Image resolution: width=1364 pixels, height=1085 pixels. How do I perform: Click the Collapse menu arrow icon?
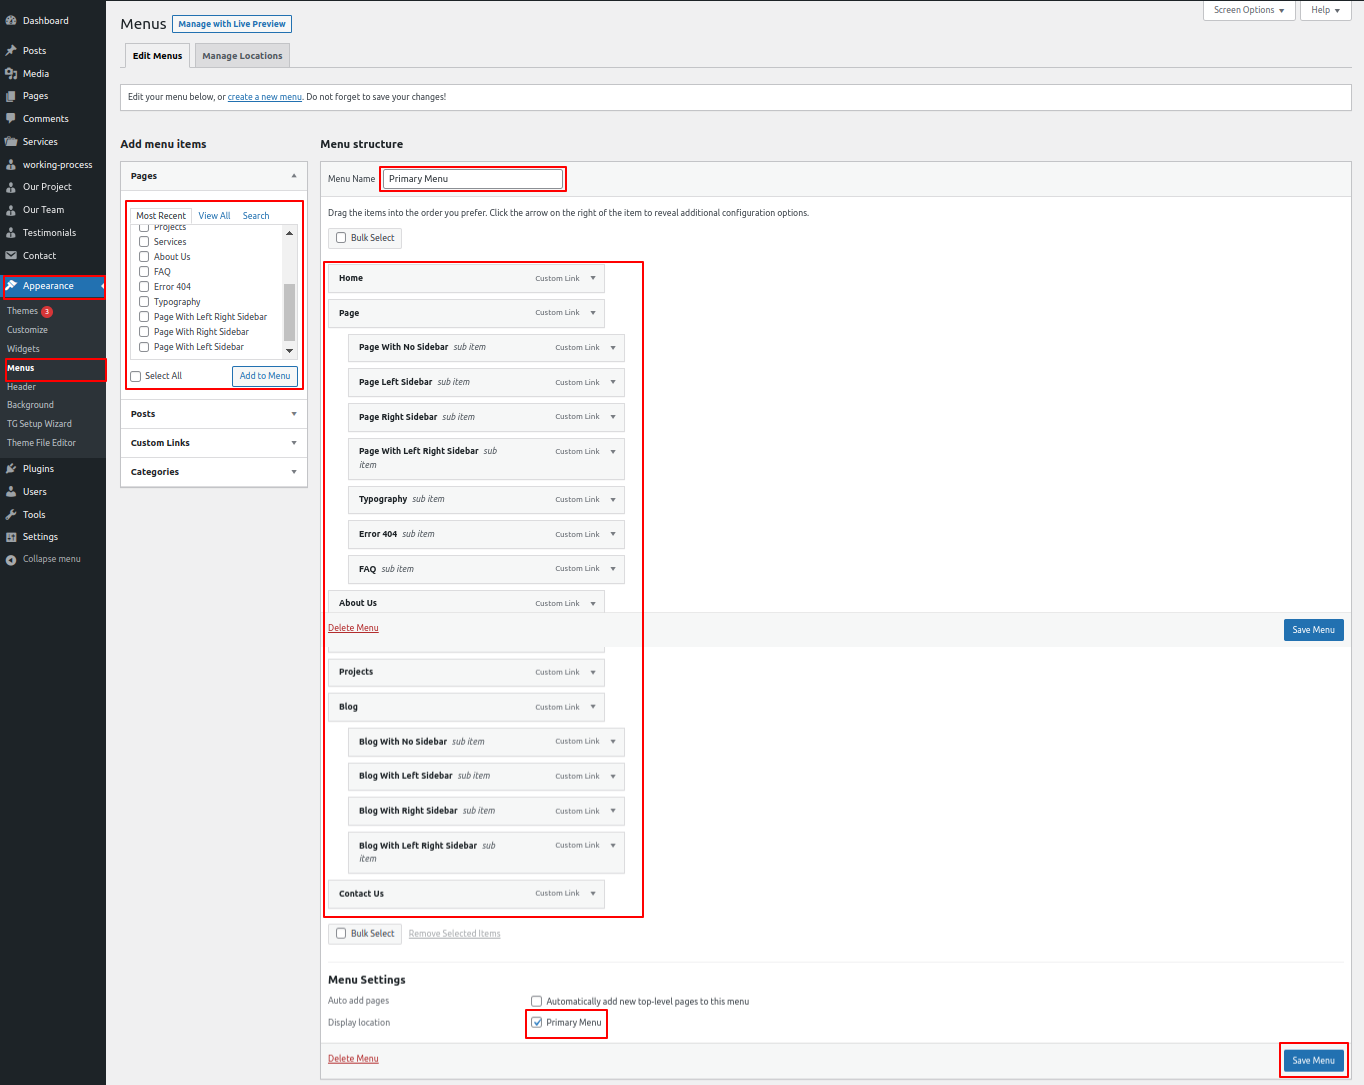pos(11,560)
